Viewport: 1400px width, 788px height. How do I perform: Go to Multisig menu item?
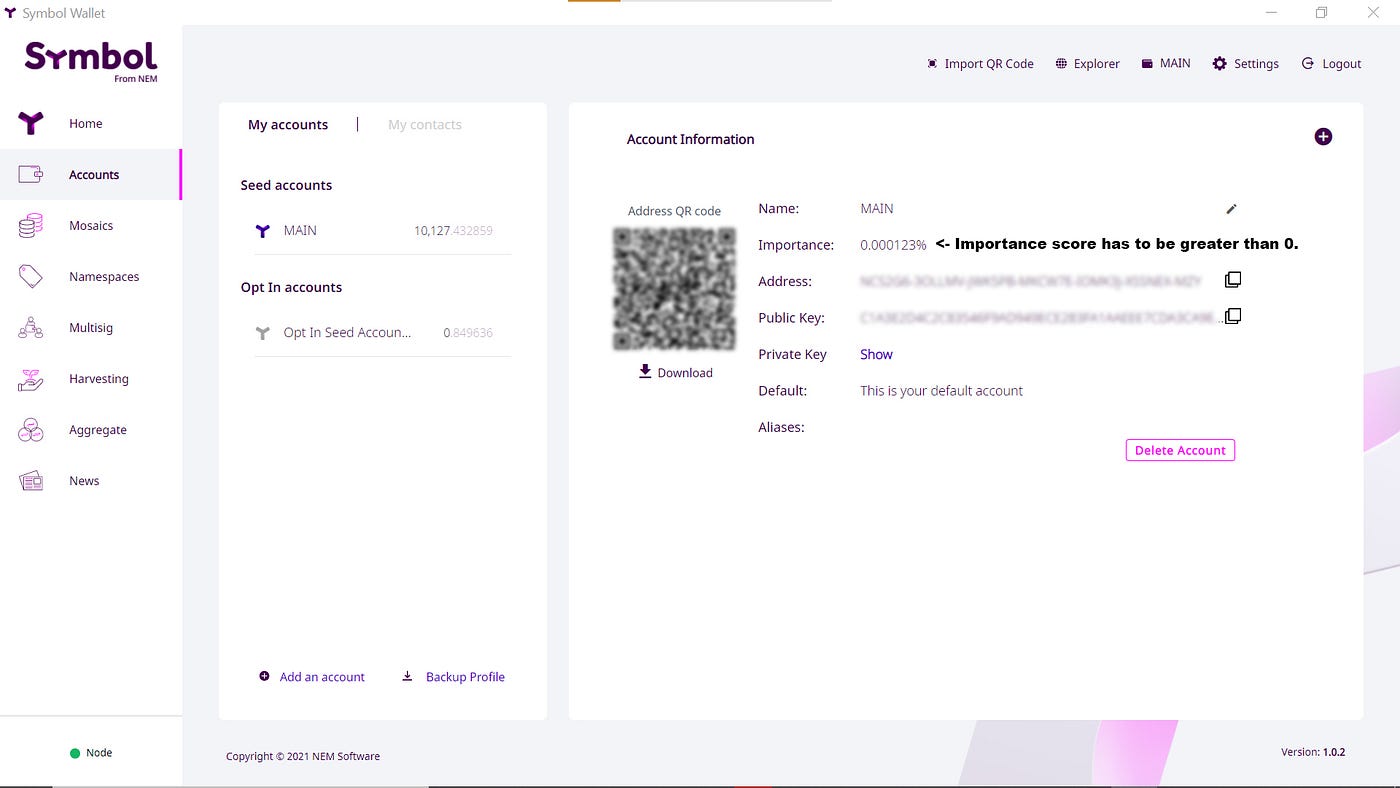click(91, 328)
